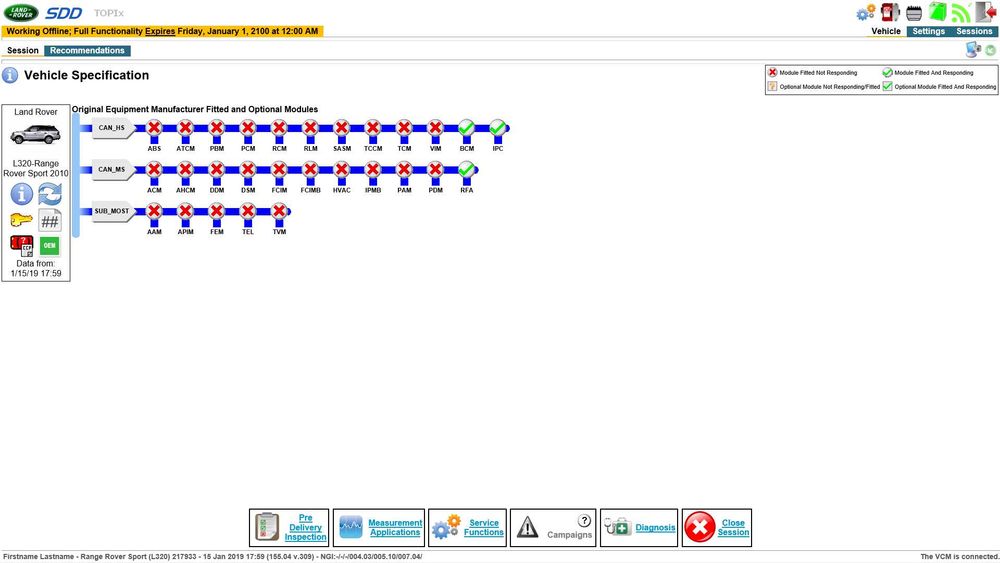Click the TCCM module icon
1000x563 pixels.
372,128
